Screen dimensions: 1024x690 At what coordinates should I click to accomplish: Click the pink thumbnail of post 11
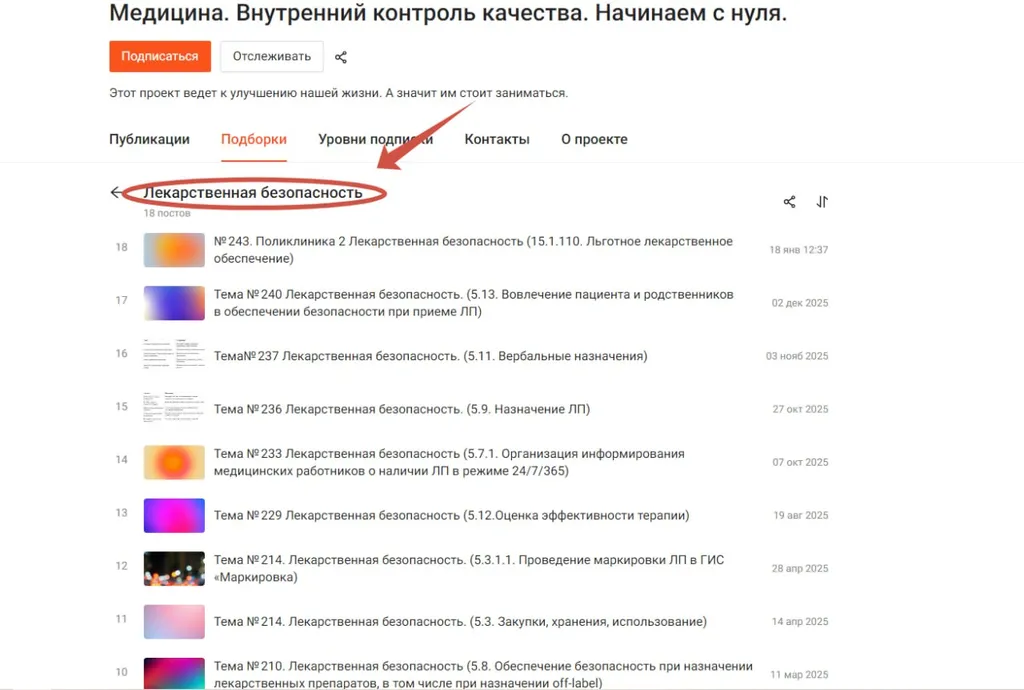coord(174,620)
